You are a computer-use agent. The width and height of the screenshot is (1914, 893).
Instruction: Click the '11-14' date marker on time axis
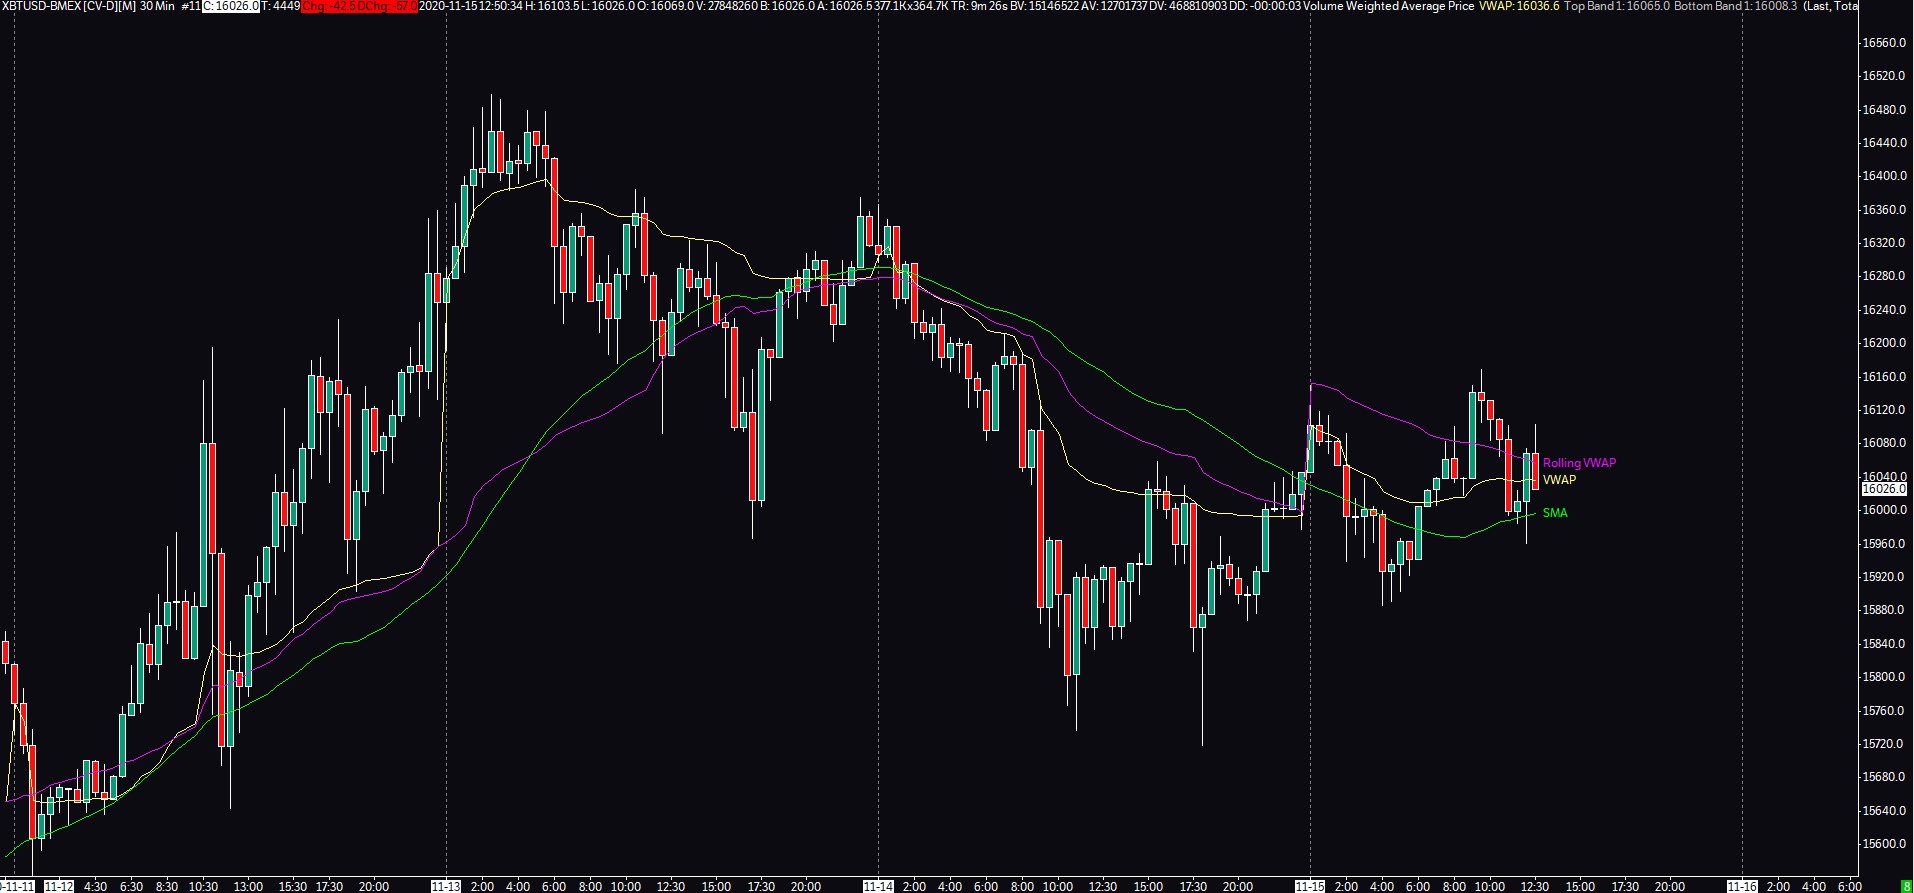(878, 886)
